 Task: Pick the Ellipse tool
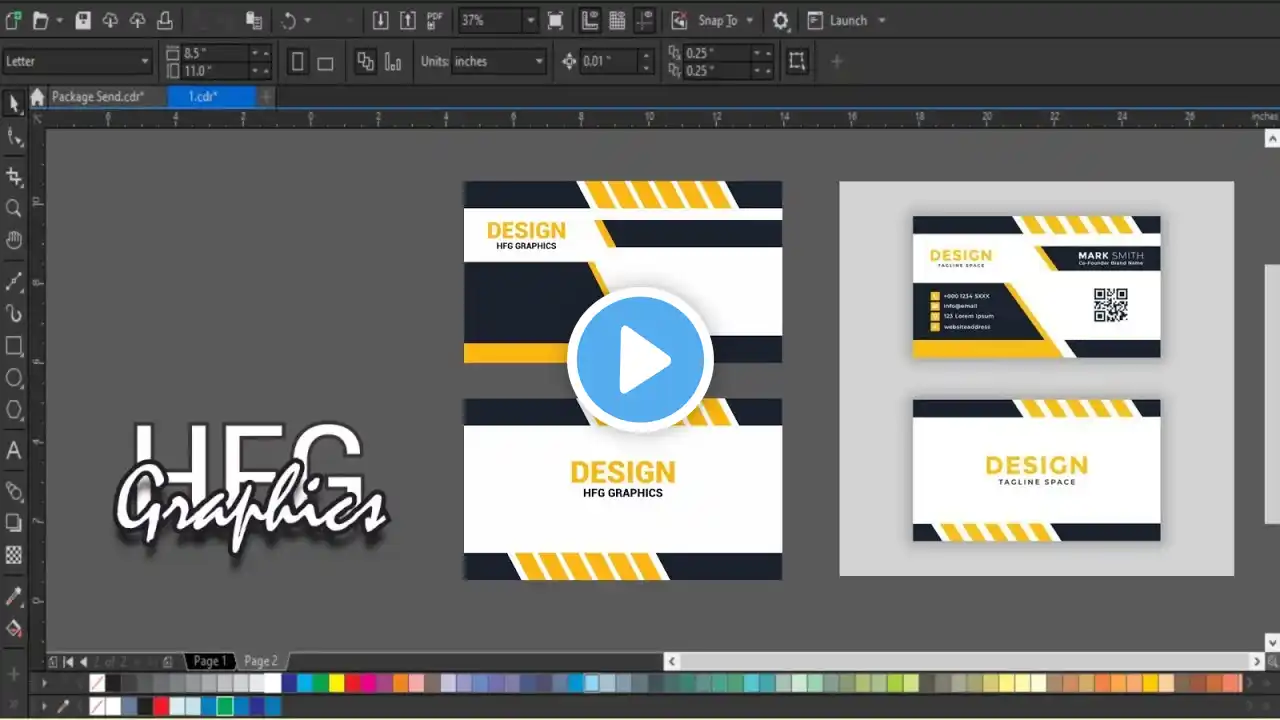point(14,378)
